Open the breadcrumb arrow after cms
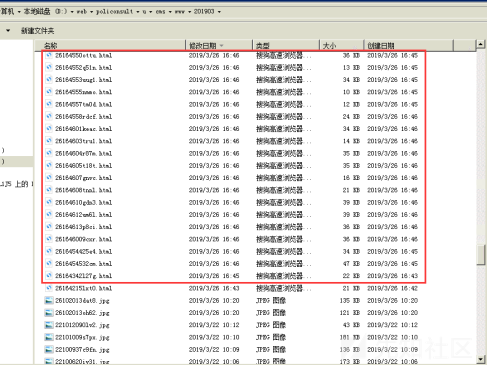This screenshot has height=366, width=488. coord(170,12)
